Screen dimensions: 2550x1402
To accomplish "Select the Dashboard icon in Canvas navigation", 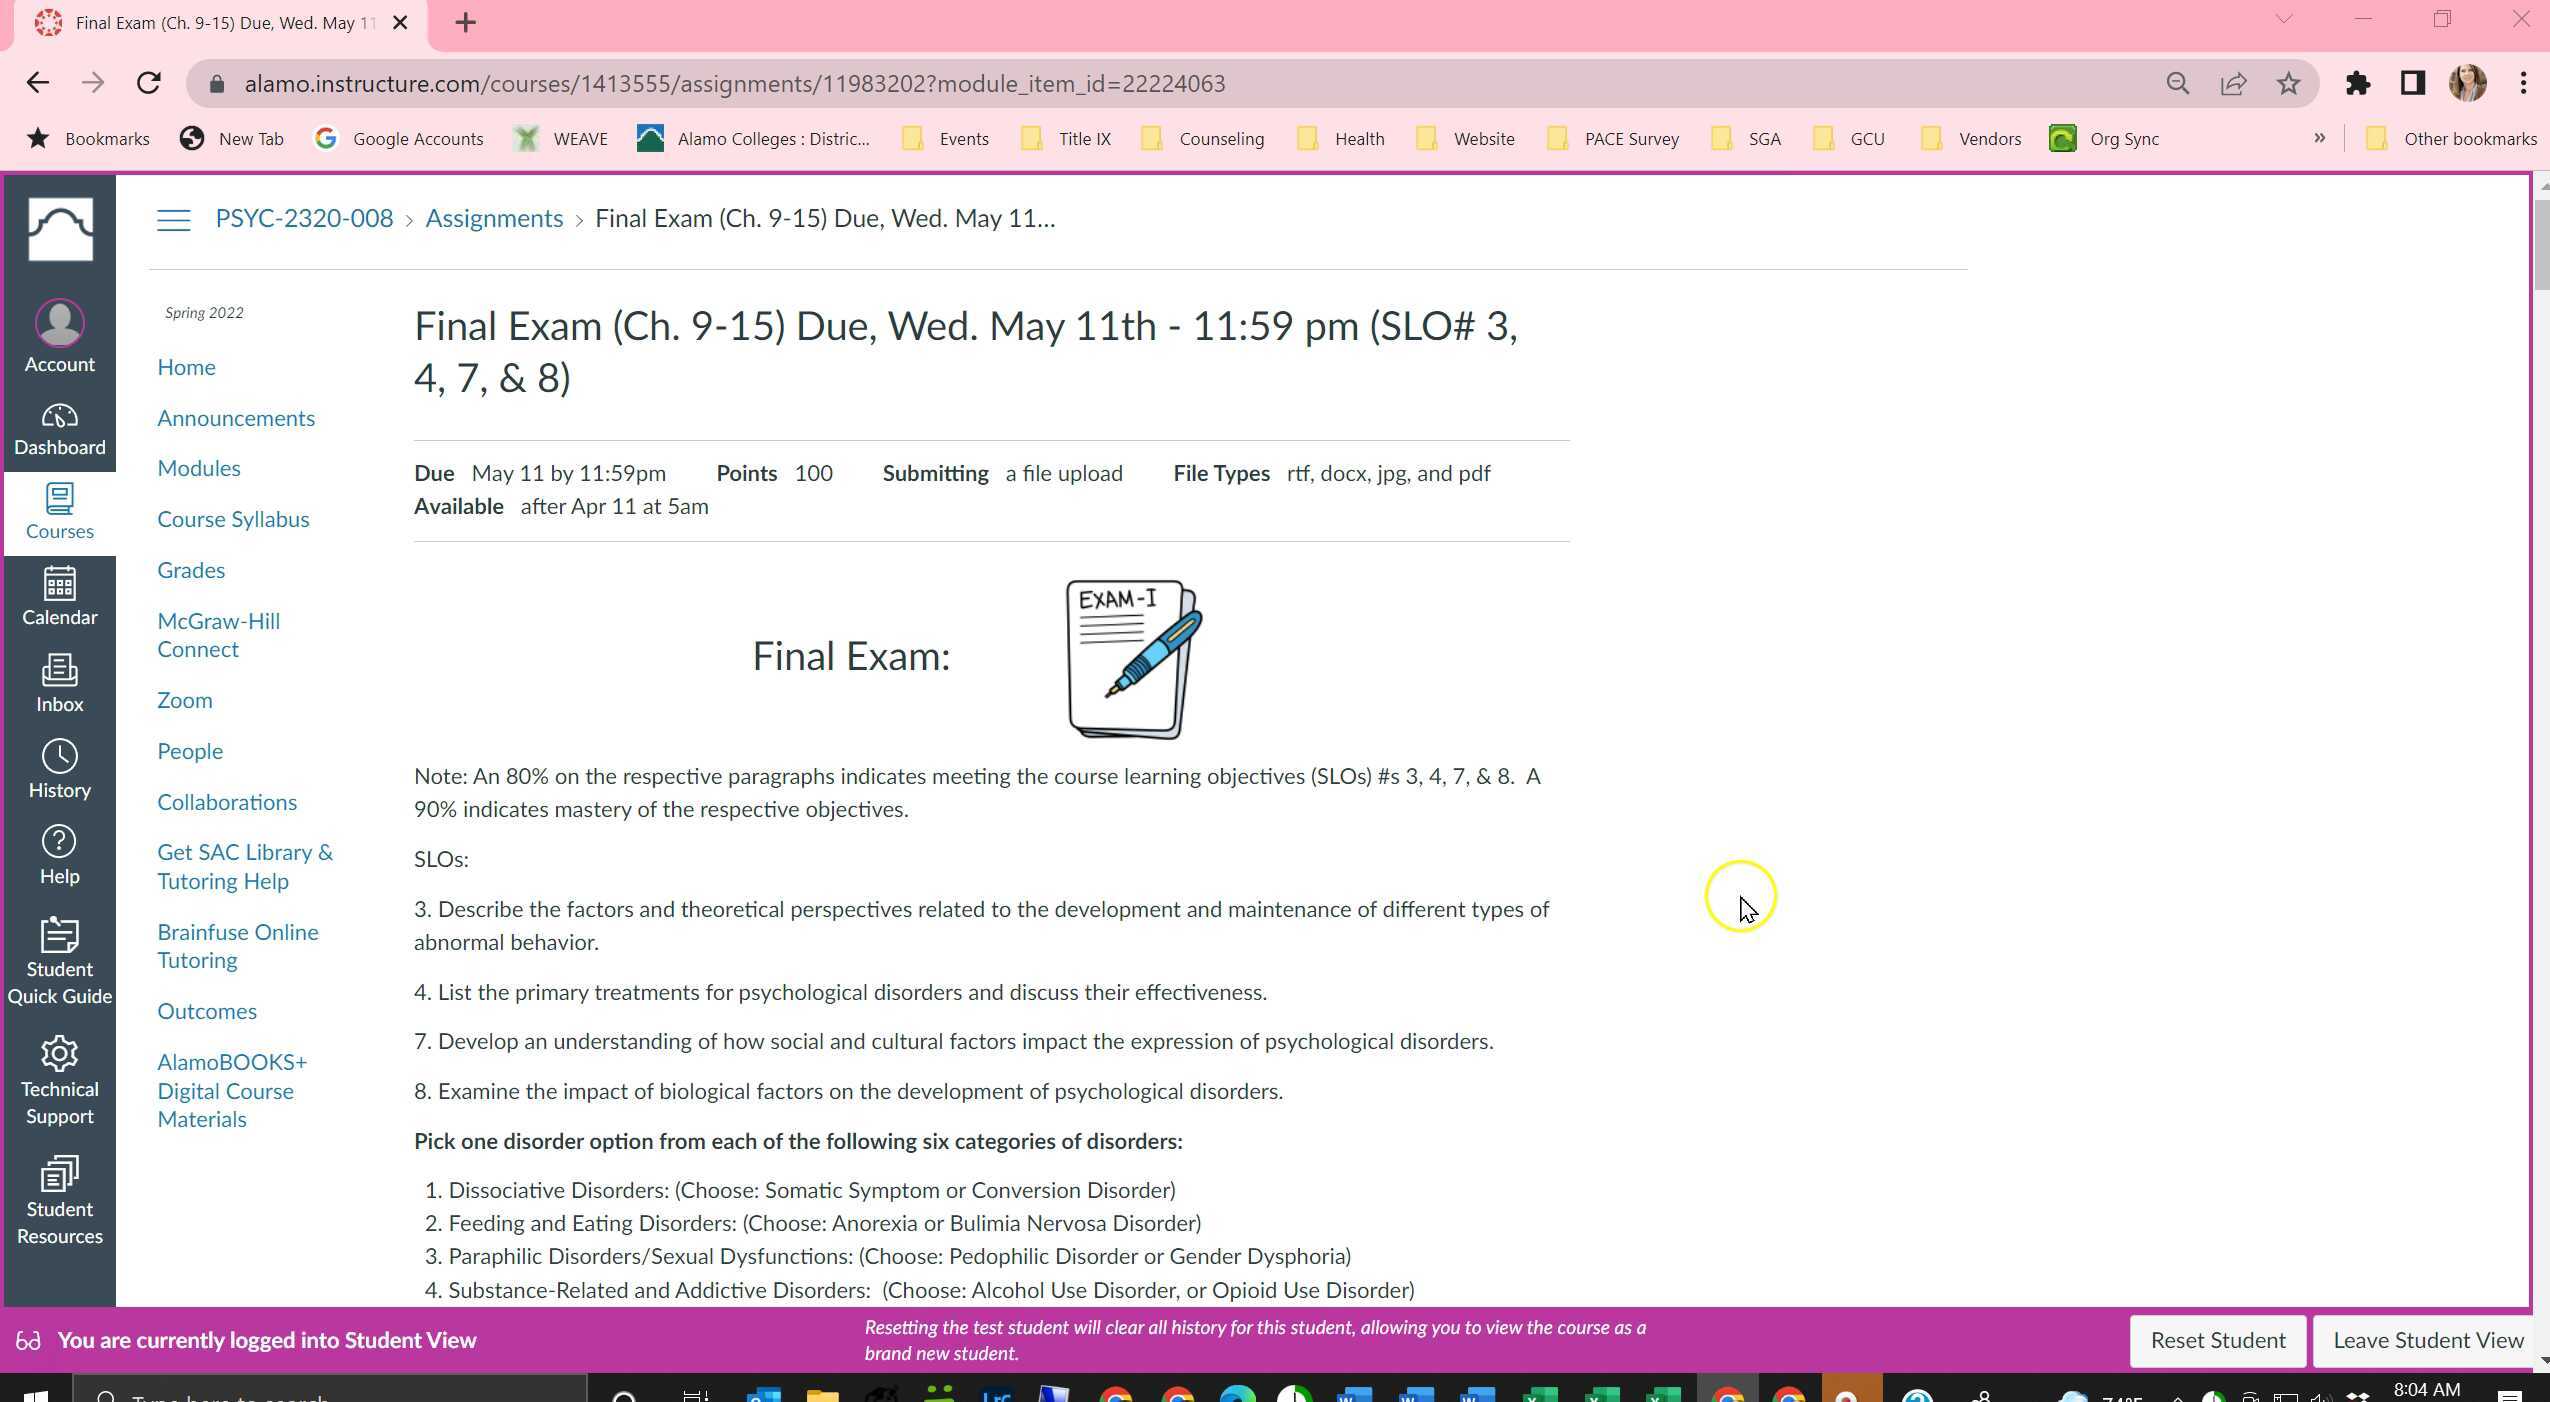I will (x=59, y=428).
